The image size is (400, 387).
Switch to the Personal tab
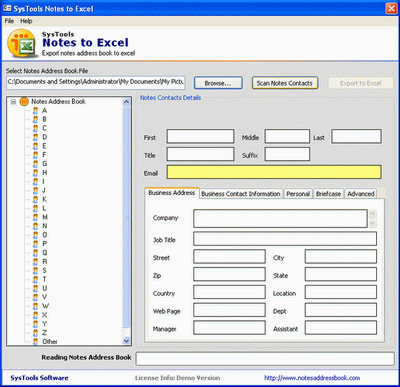tap(298, 194)
